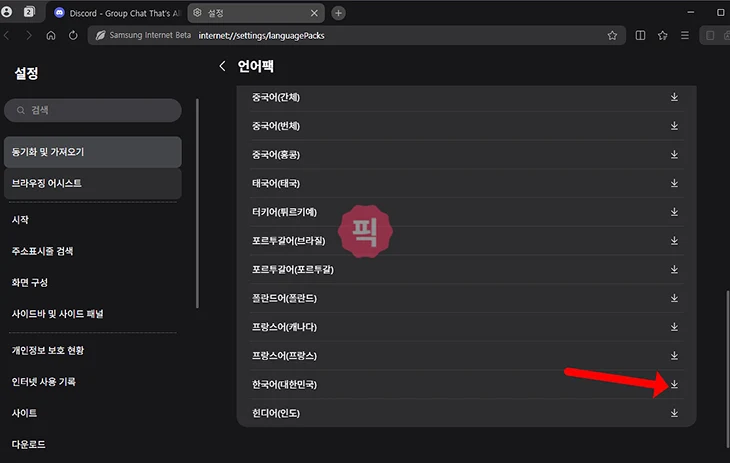The width and height of the screenshot is (730, 463).
Task: Open a new tab with plus button
Action: 338,13
